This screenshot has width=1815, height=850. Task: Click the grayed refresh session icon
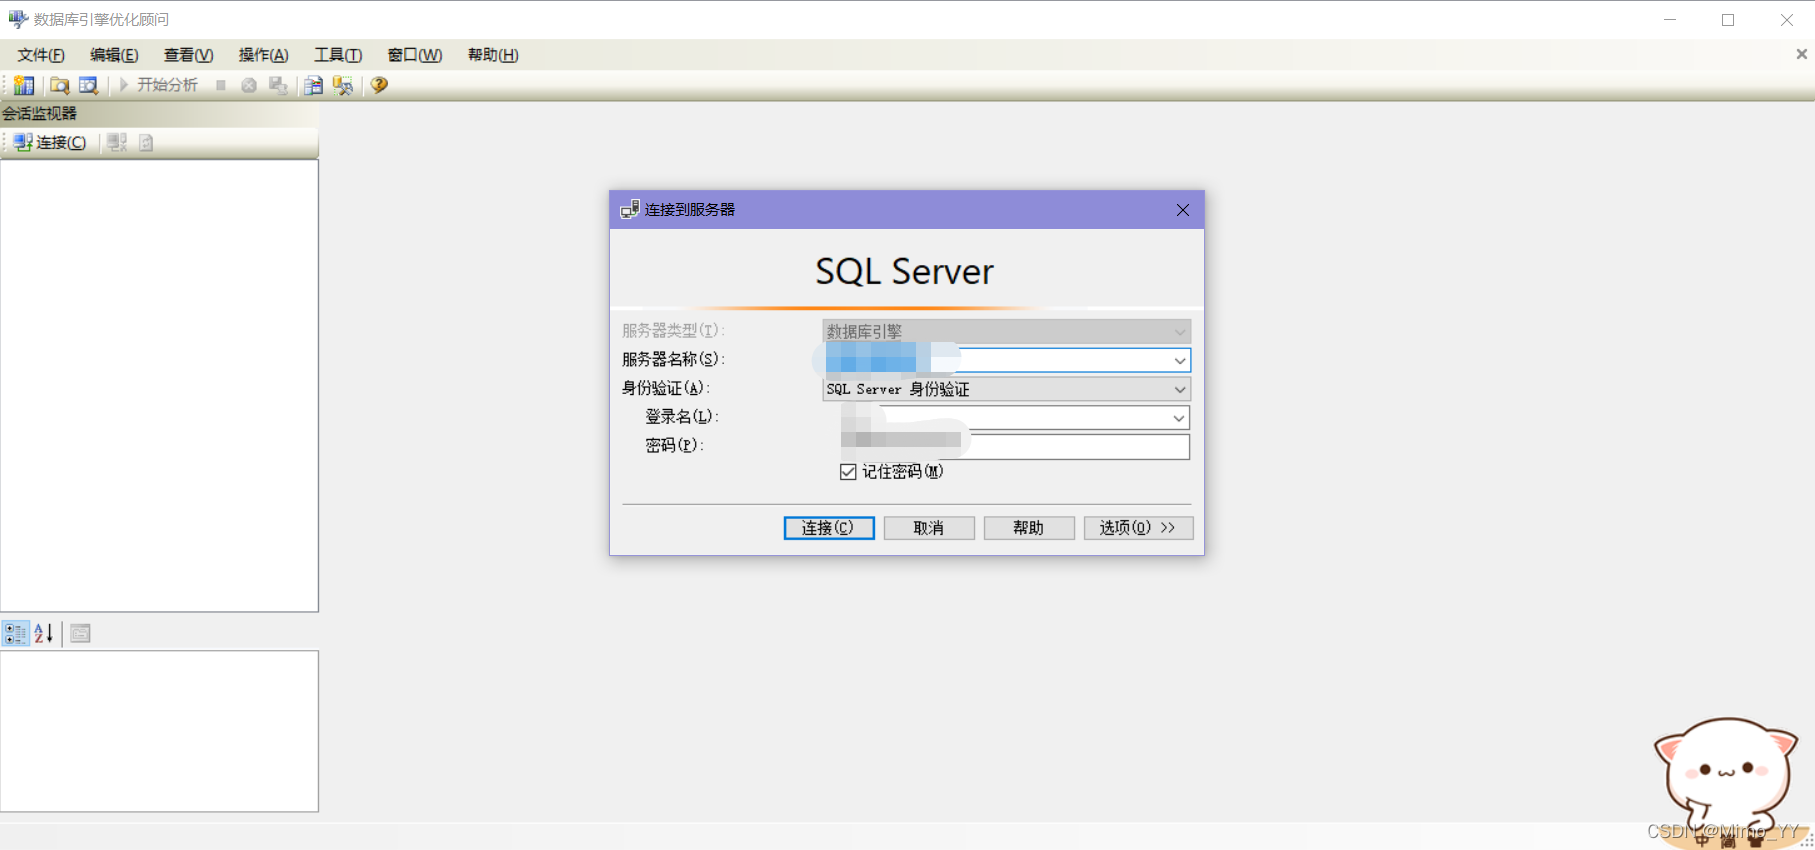click(146, 142)
